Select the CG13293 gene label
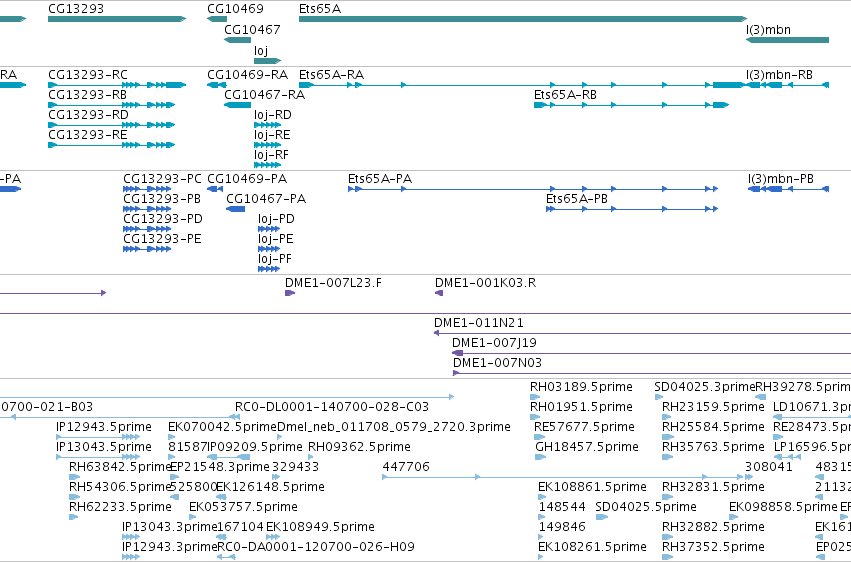 coord(75,9)
